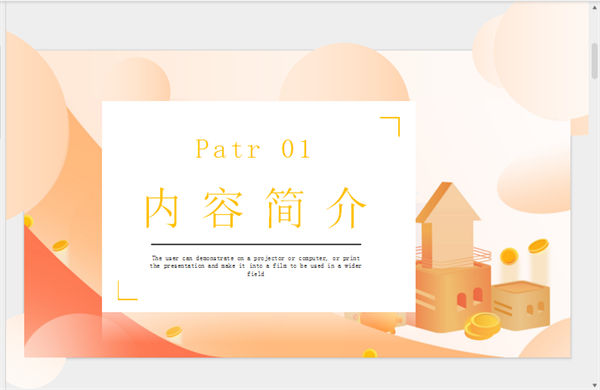Viewport: 600px width, 390px height.
Task: Select the small box building illustration
Action: (521, 305)
